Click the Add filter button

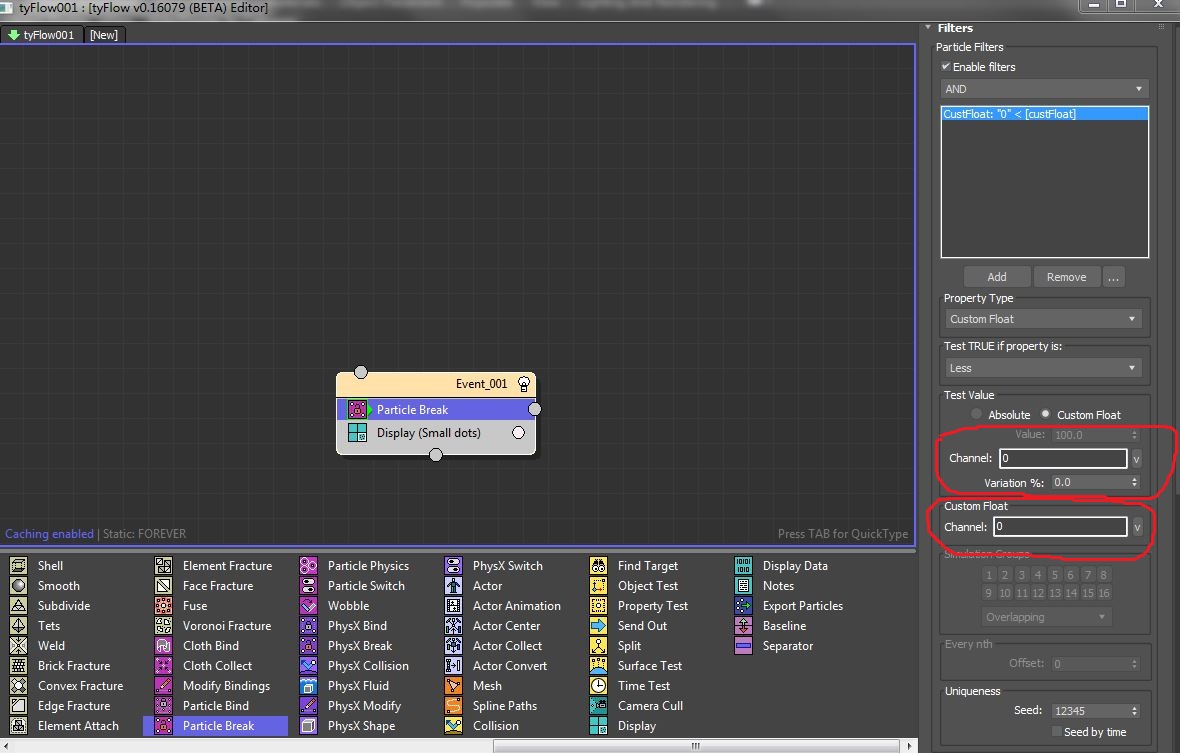point(996,277)
